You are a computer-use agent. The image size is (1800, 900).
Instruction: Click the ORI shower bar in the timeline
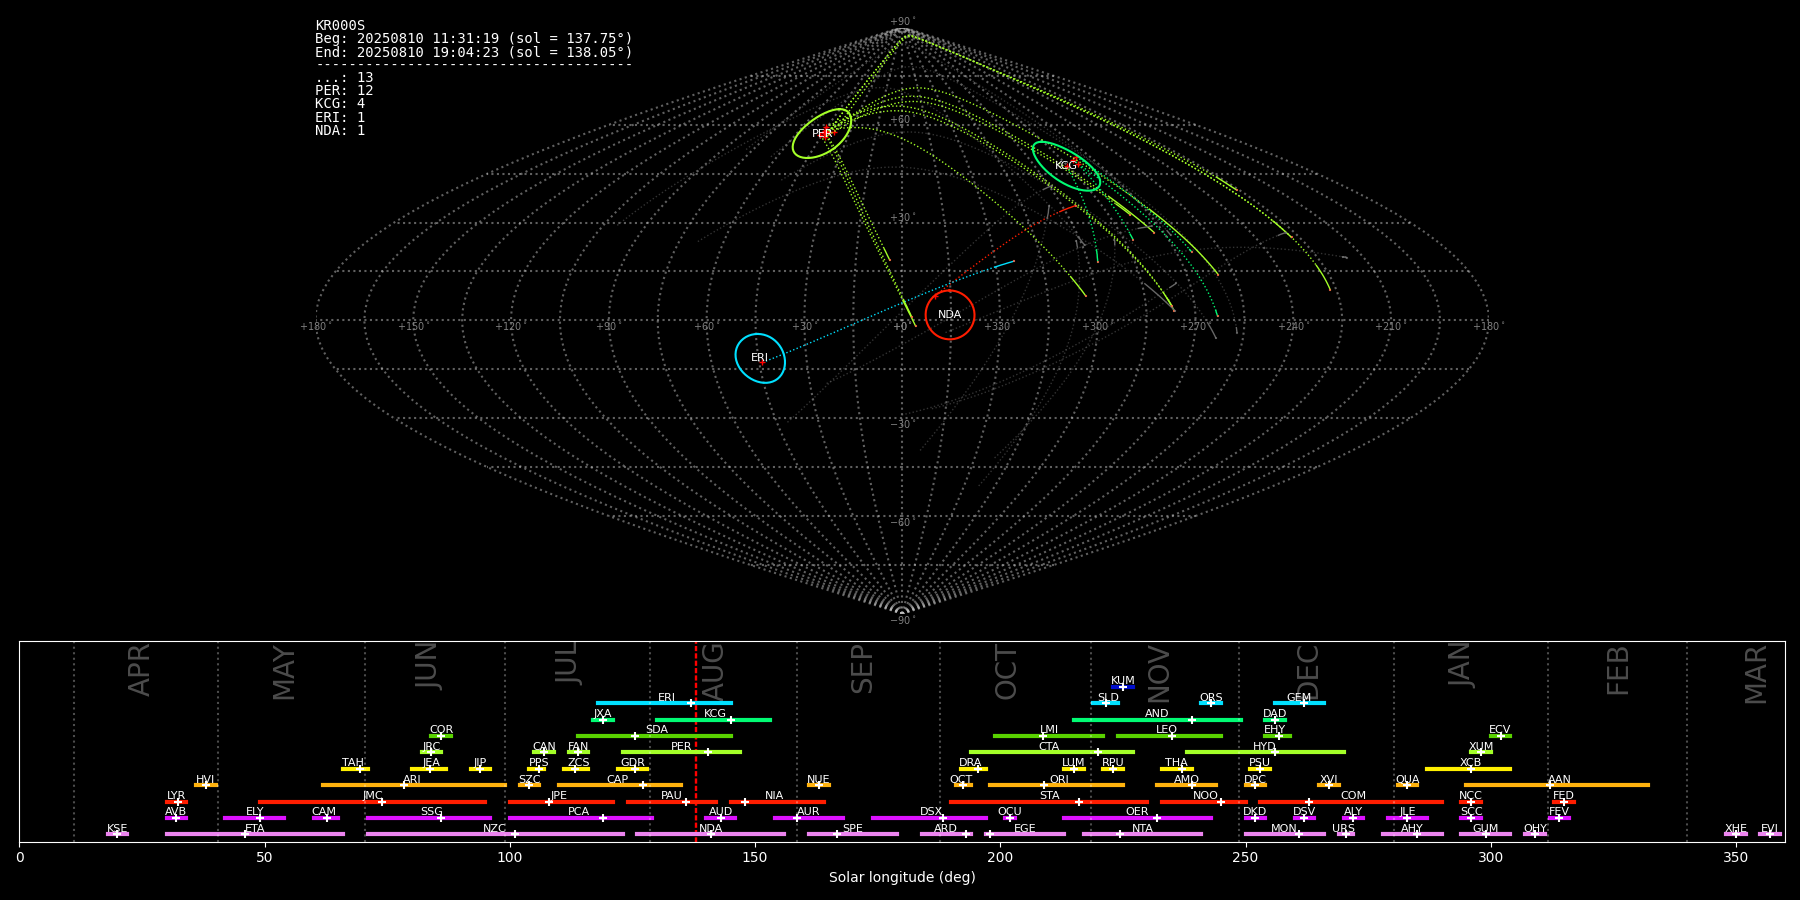click(x=1056, y=785)
